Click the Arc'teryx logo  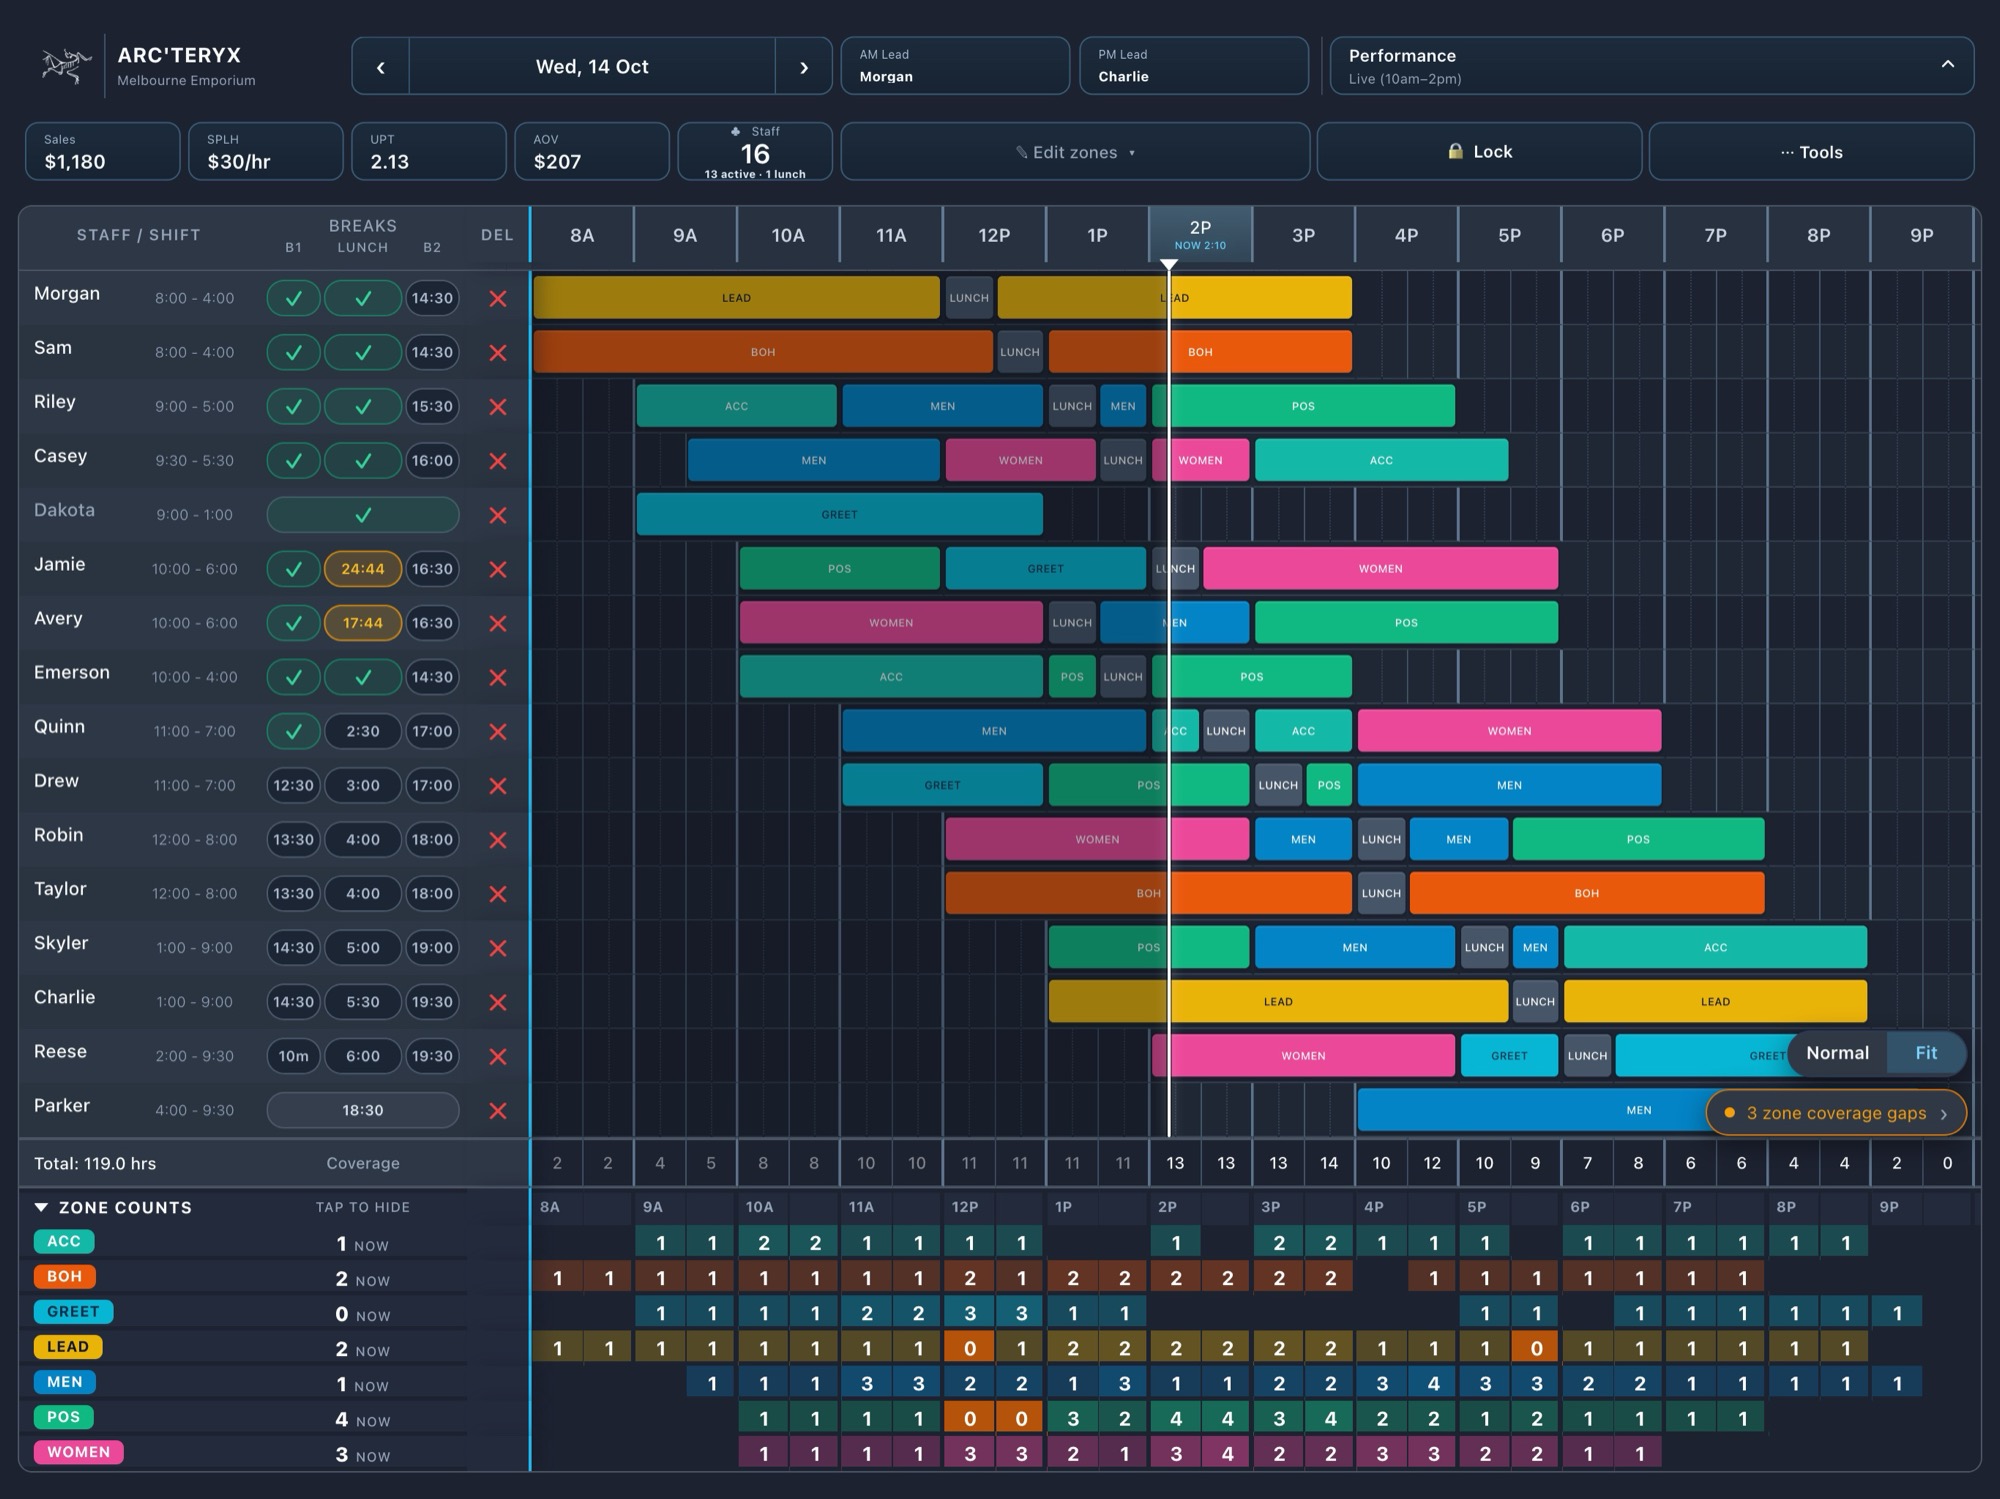[x=66, y=66]
